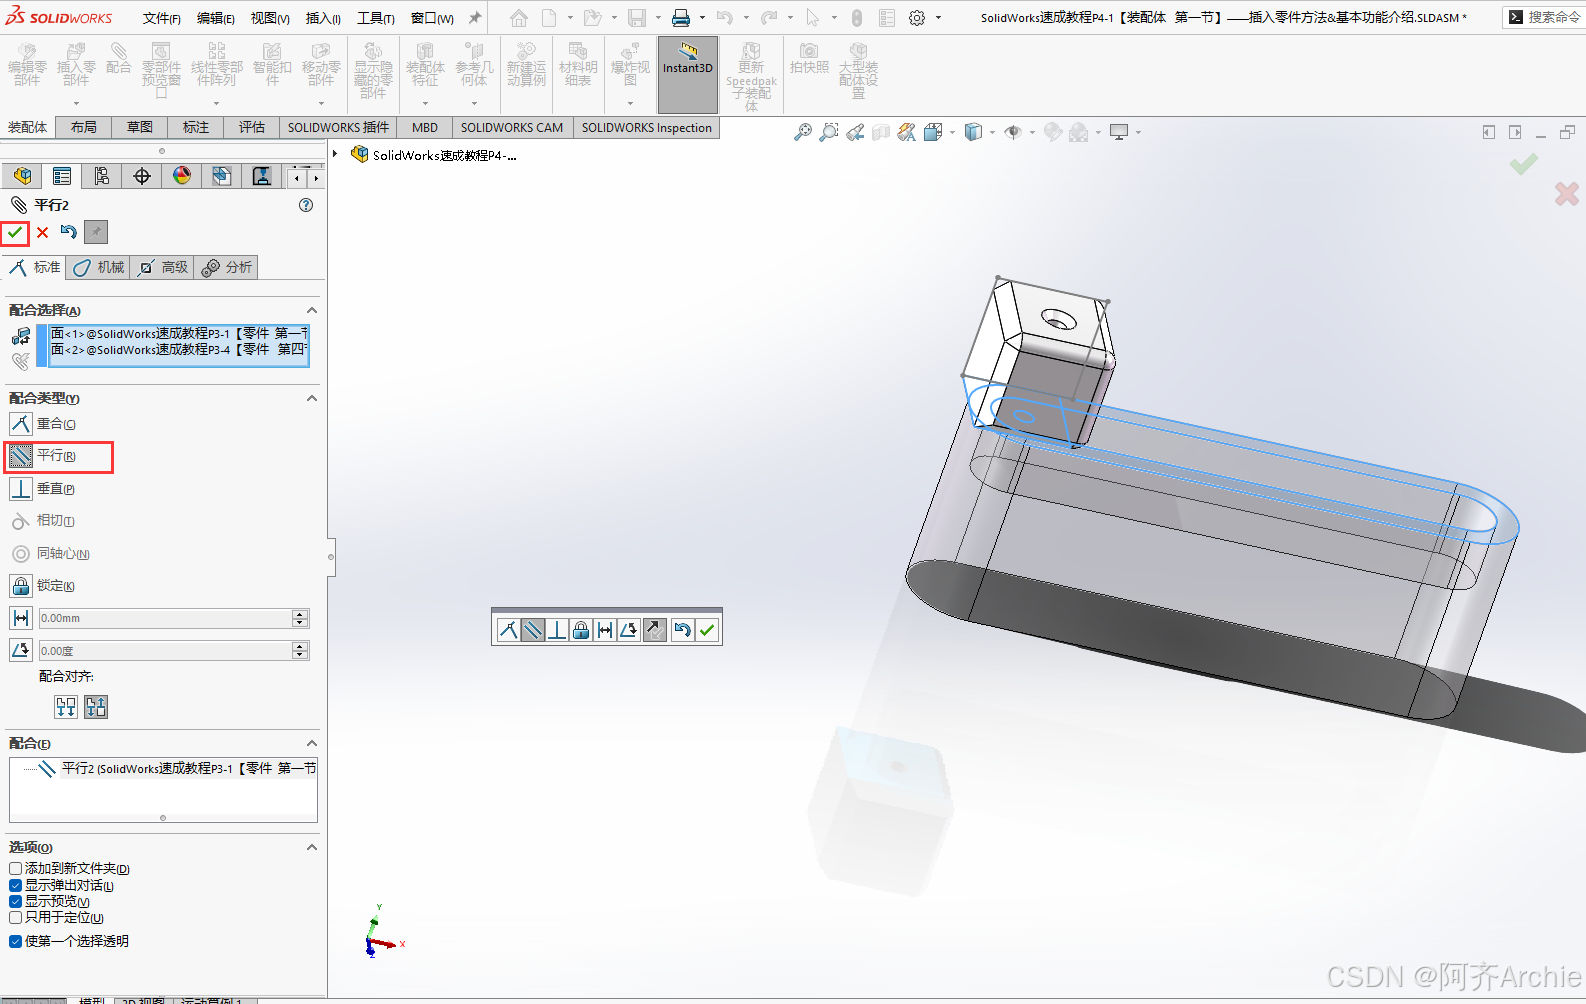
Task: Open the PropertyManager tab icon
Action: pos(62,176)
